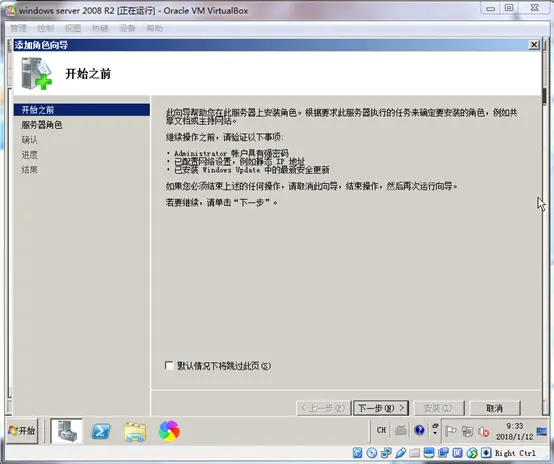The image size is (554, 464).
Task: Click the server-with-plus wizard header icon
Action: 36,74
